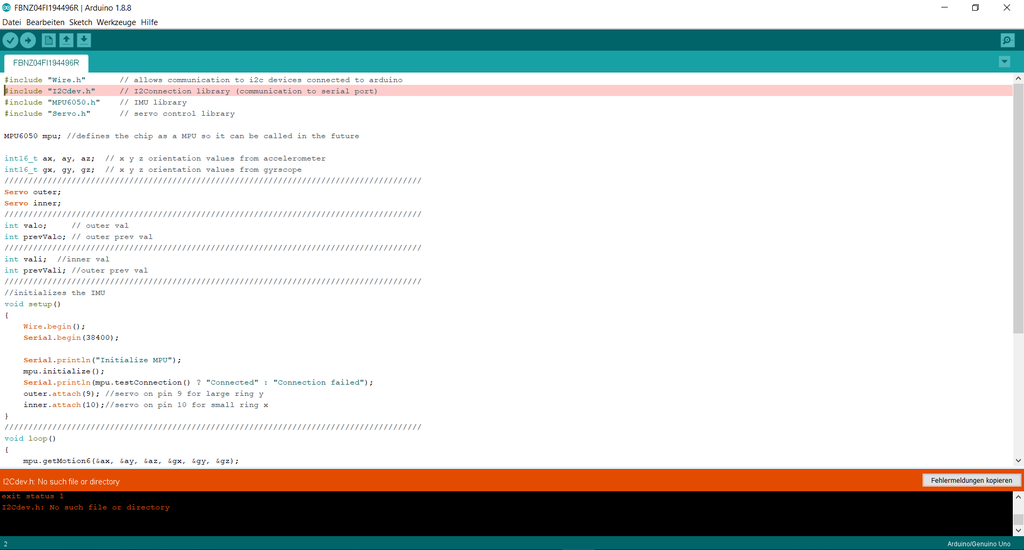Click the //initializes the IMU comment
The image size is (1024, 550).
(x=55, y=293)
